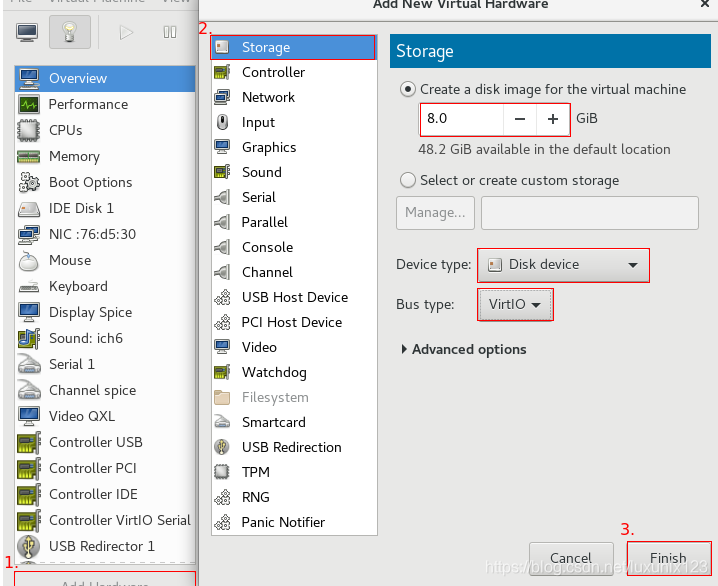Select the Display Spice monitor icon
The width and height of the screenshot is (718, 586).
[x=28, y=312]
